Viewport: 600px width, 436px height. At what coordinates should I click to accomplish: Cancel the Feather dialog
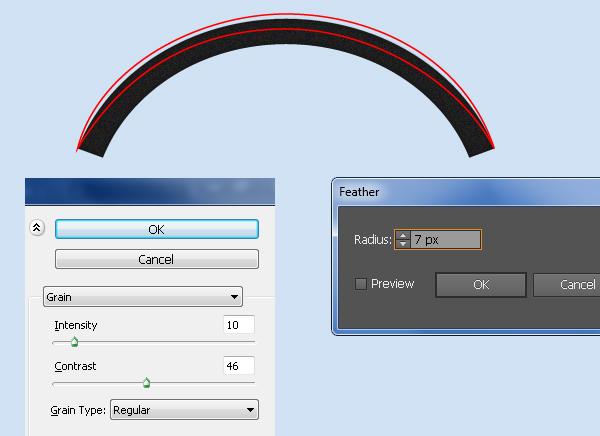567,284
